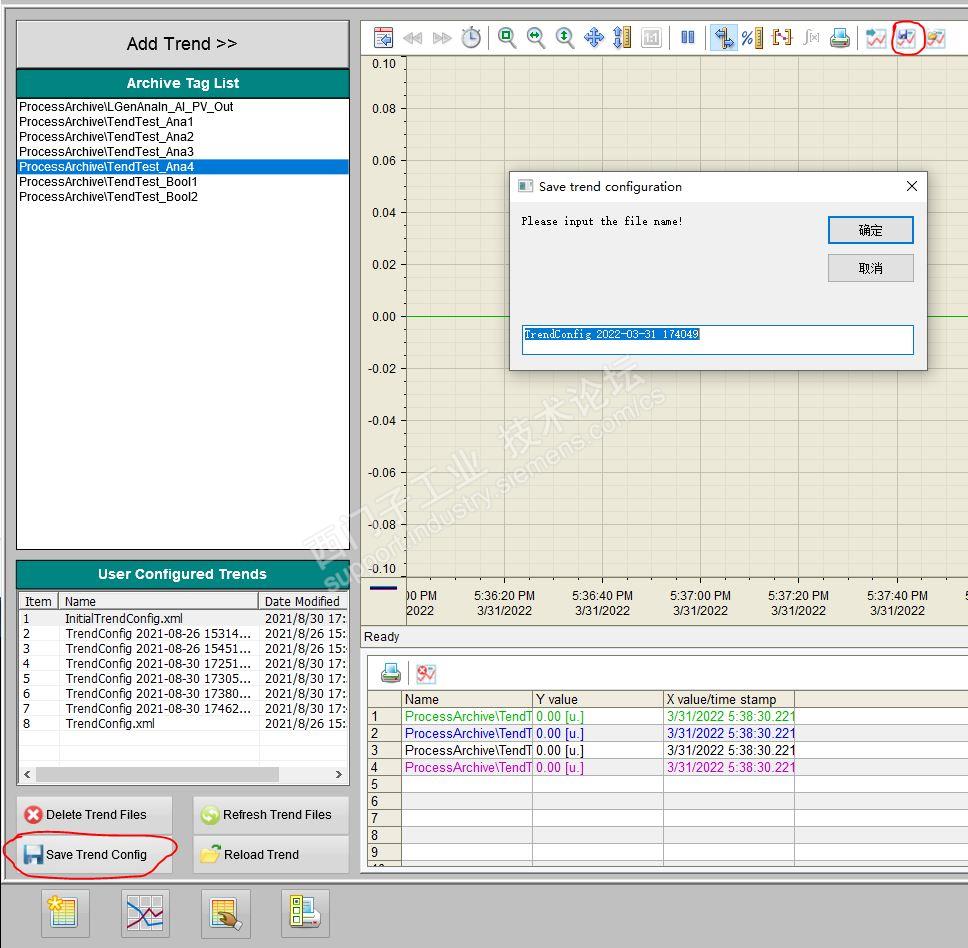968x948 pixels.
Task: Select the zoom area magnifier tool
Action: click(507, 38)
